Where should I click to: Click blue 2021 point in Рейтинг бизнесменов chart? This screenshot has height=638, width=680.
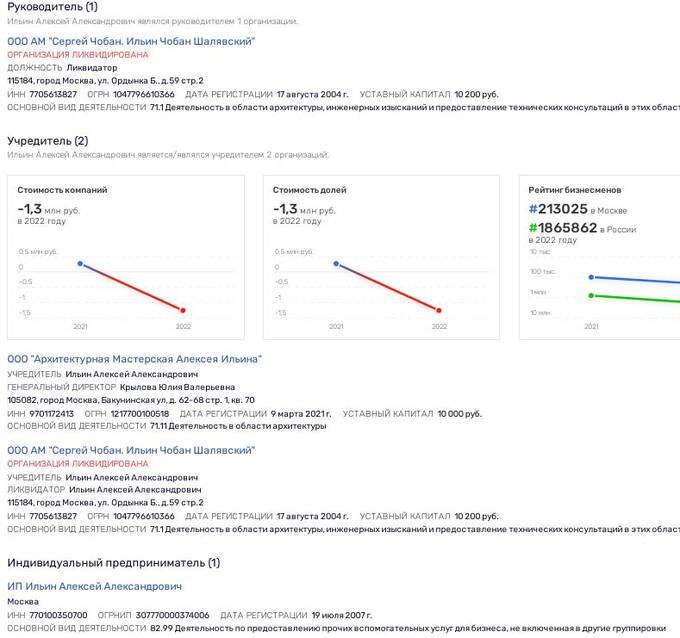click(x=591, y=277)
